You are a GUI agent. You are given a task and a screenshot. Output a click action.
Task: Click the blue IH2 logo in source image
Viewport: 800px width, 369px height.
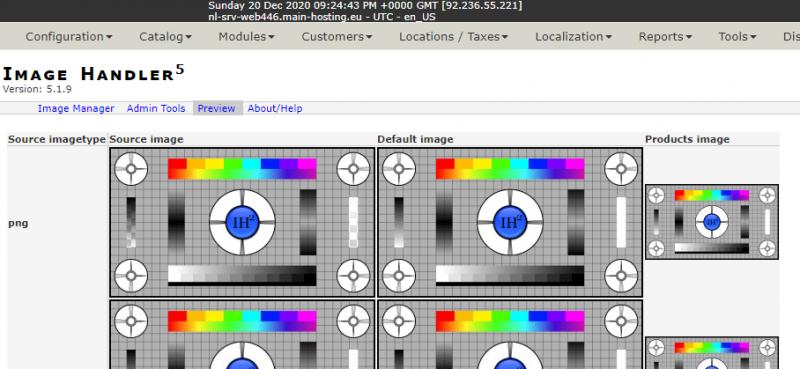(242, 222)
